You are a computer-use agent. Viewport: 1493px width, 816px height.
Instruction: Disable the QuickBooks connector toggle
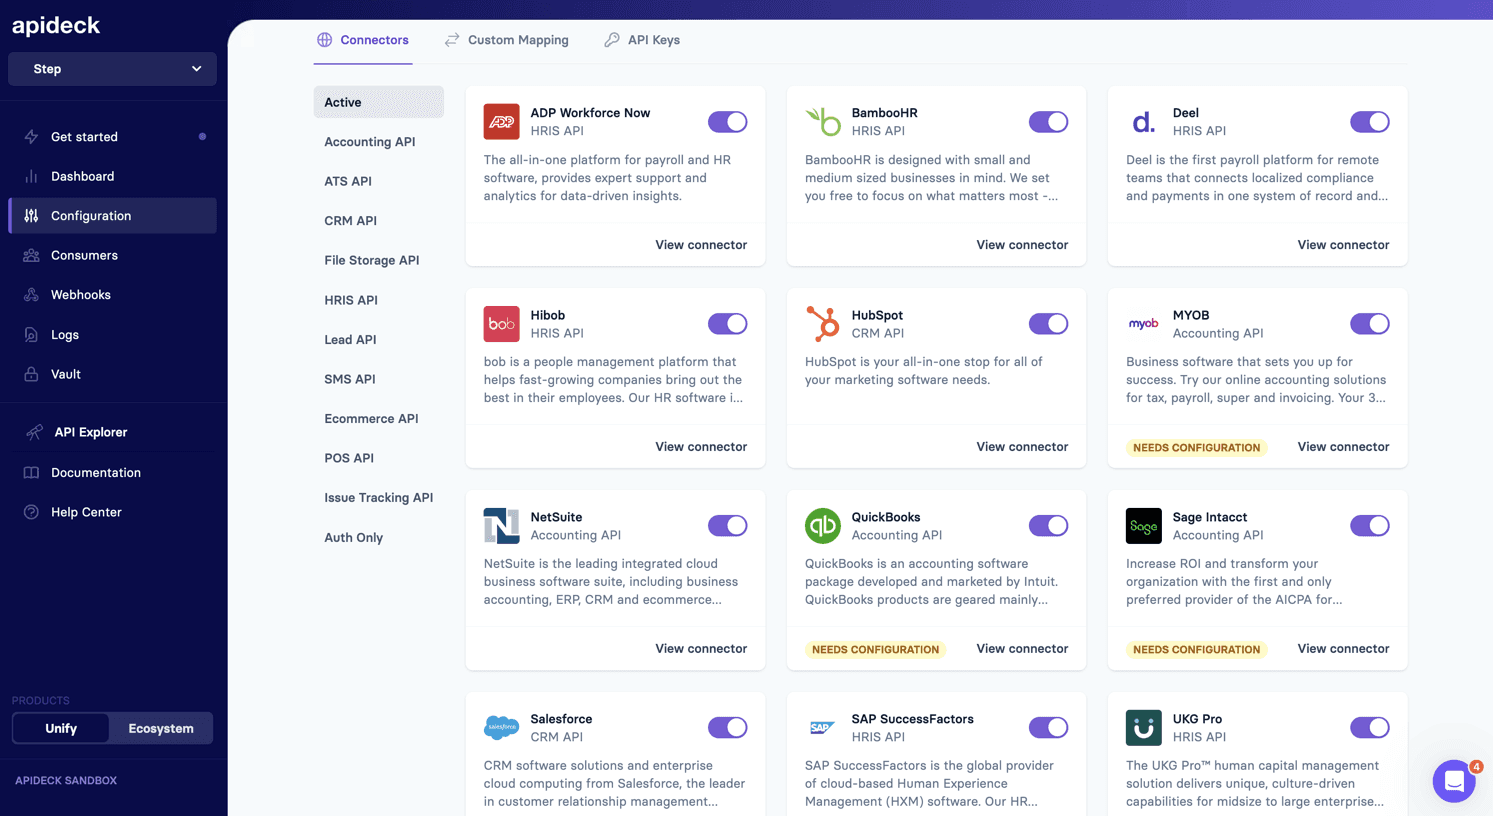click(x=1048, y=526)
